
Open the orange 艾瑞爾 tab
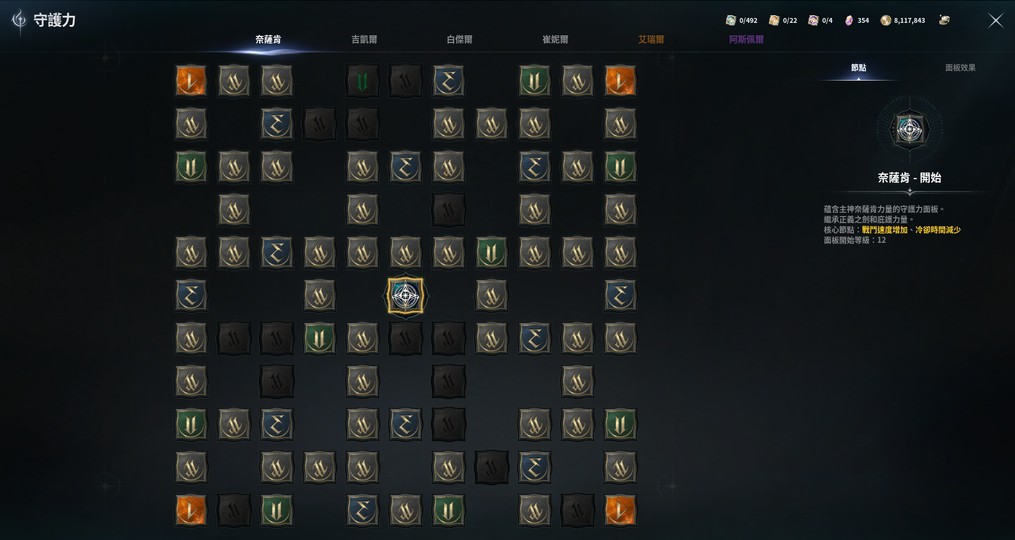click(x=651, y=39)
